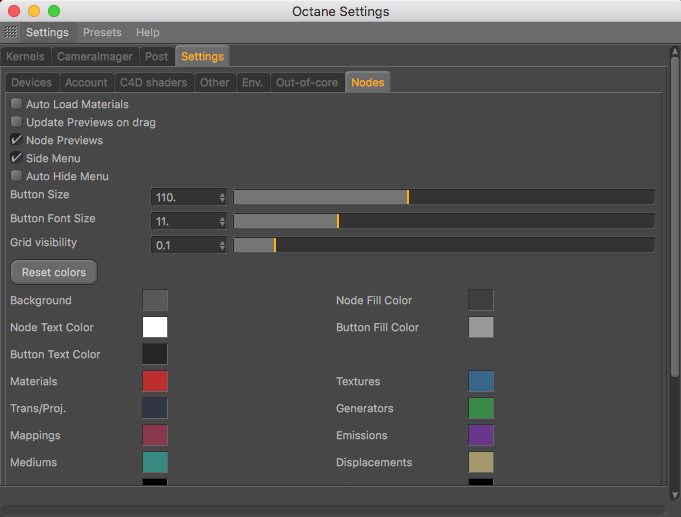This screenshot has height=517, width=681.
Task: Enable Auto Load Materials checkbox
Action: pos(17,104)
